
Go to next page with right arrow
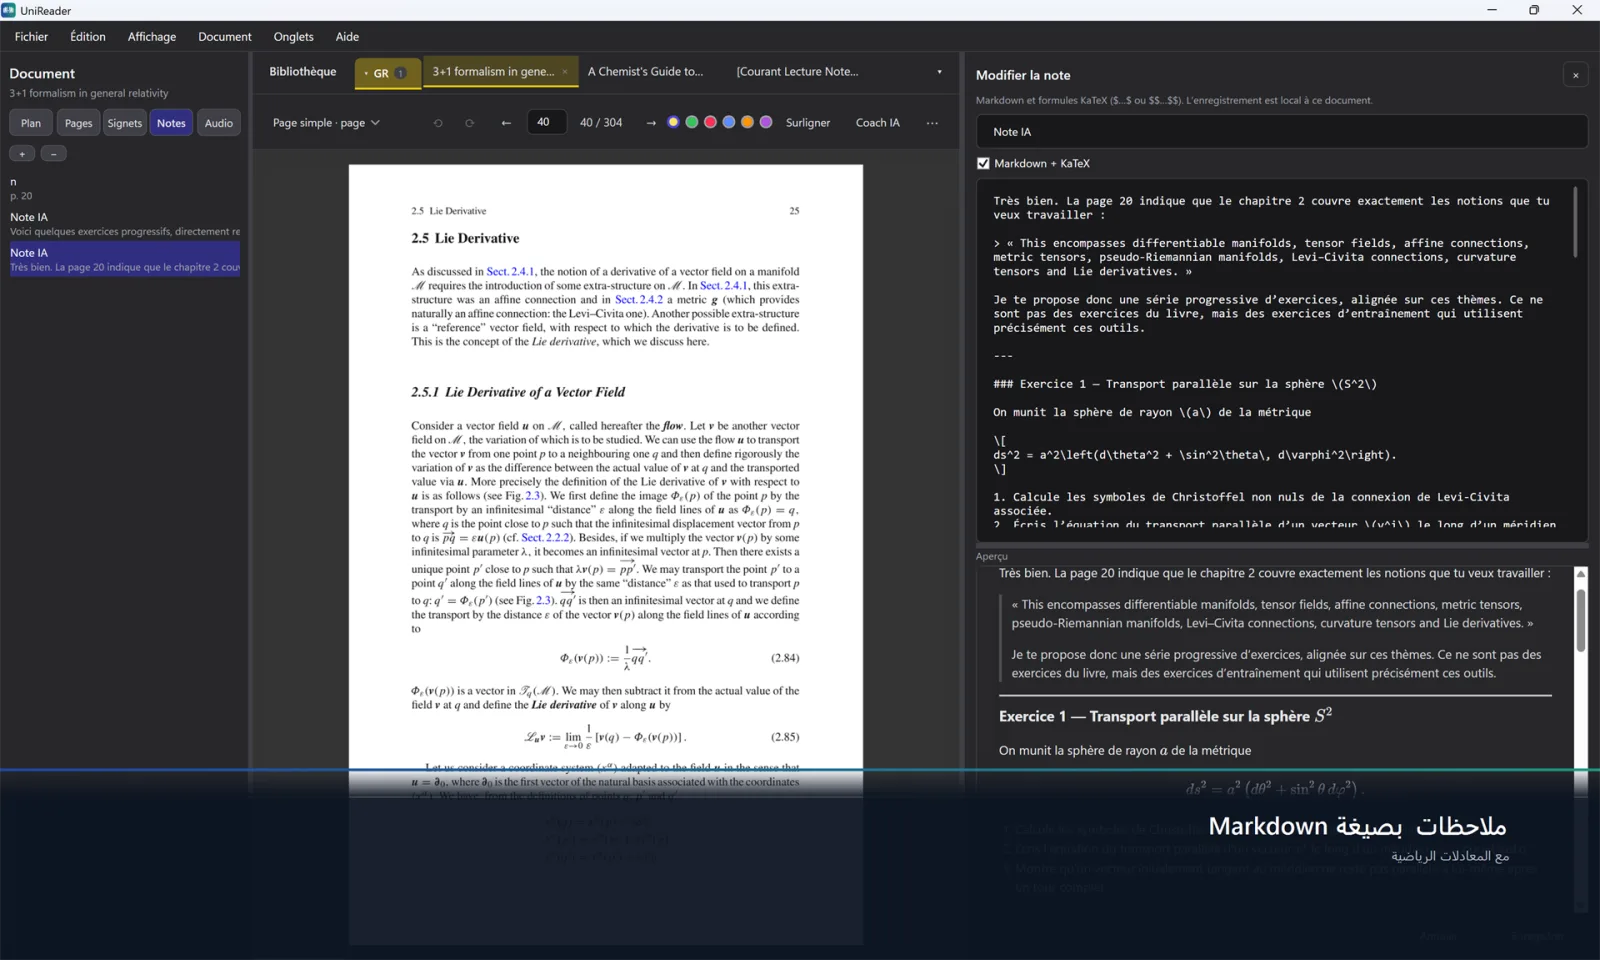651,123
